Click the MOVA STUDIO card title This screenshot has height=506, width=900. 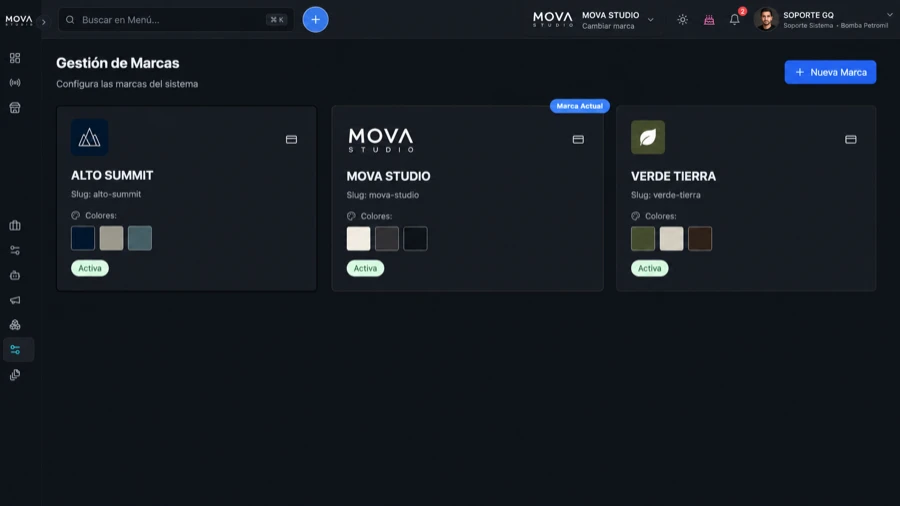(x=389, y=176)
